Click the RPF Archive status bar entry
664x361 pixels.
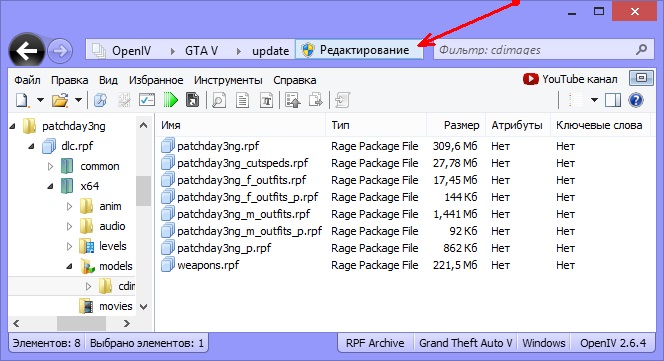375,343
